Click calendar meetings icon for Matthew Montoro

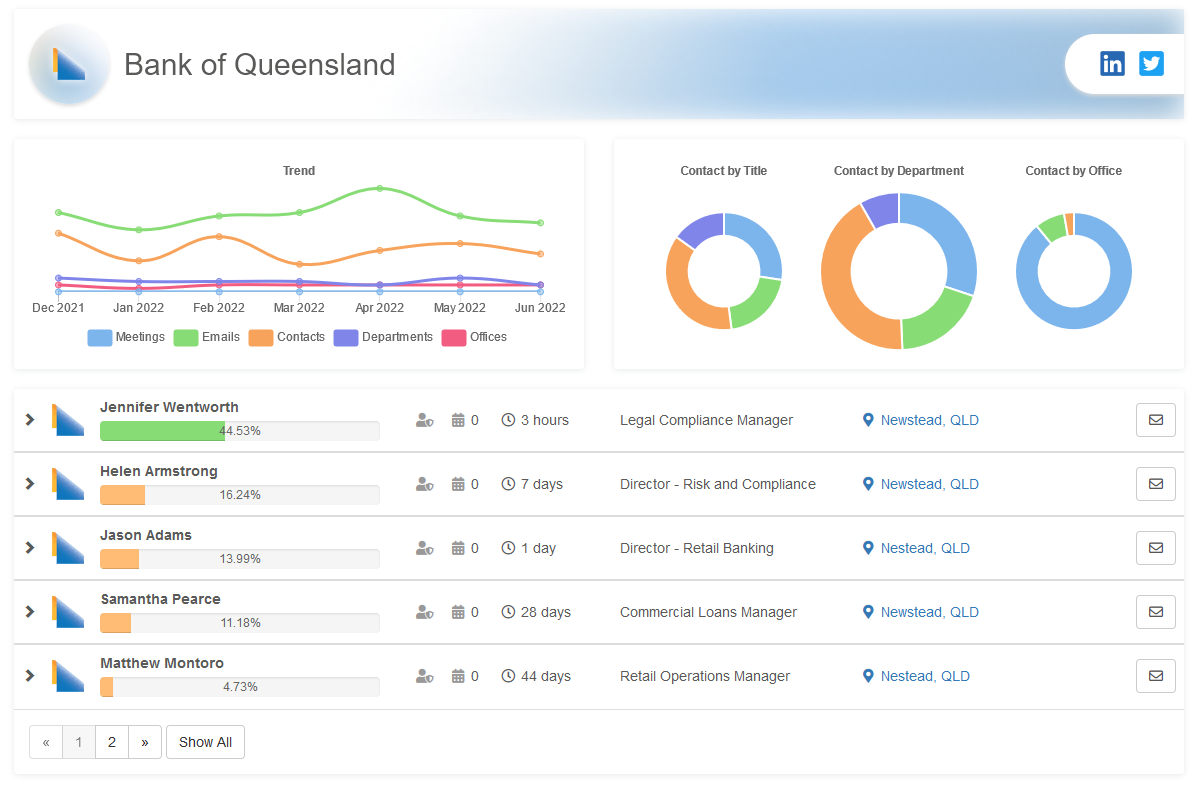point(458,676)
